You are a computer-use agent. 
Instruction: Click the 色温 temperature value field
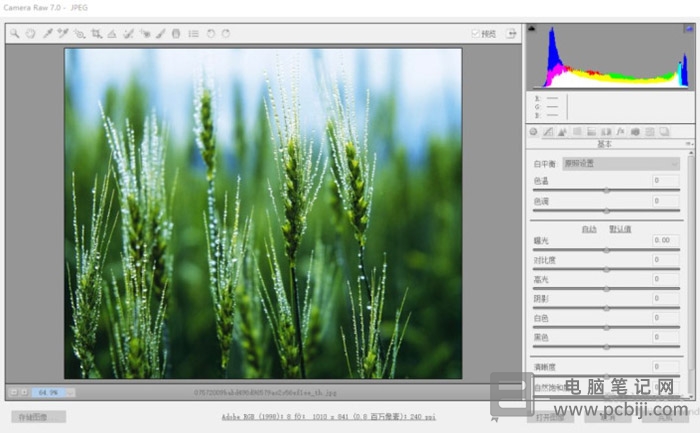[666, 180]
